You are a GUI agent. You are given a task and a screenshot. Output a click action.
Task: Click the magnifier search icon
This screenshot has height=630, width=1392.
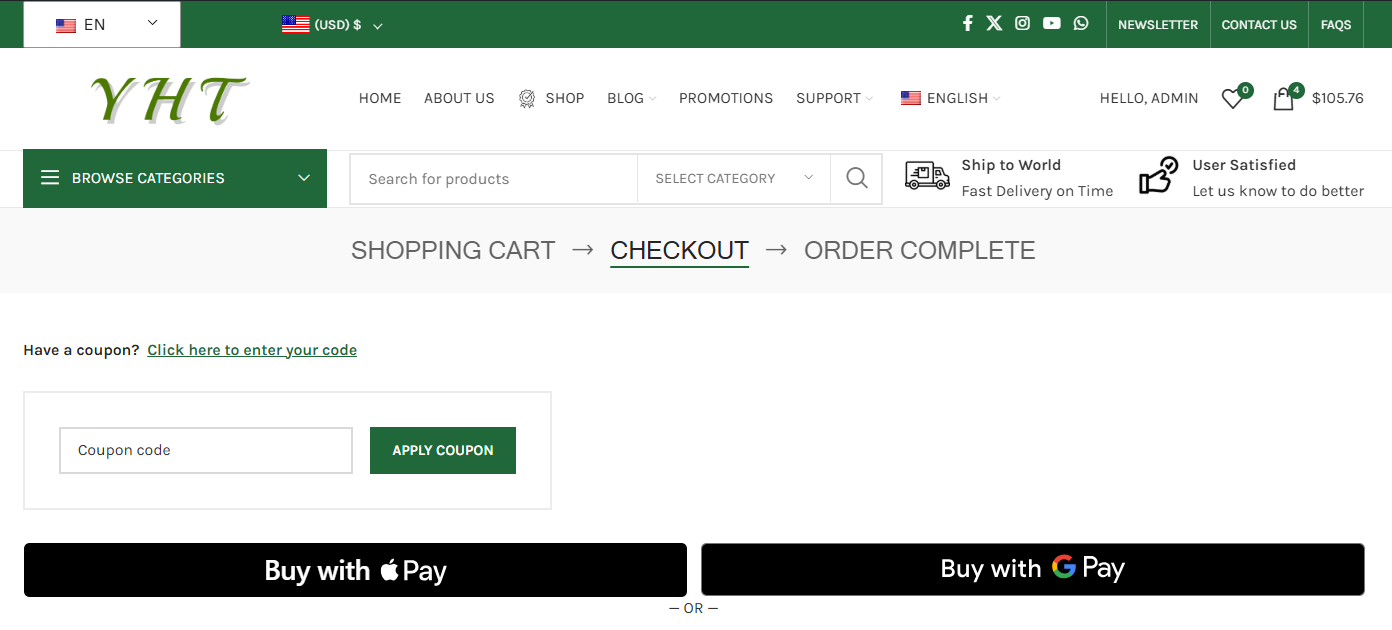coord(857,178)
